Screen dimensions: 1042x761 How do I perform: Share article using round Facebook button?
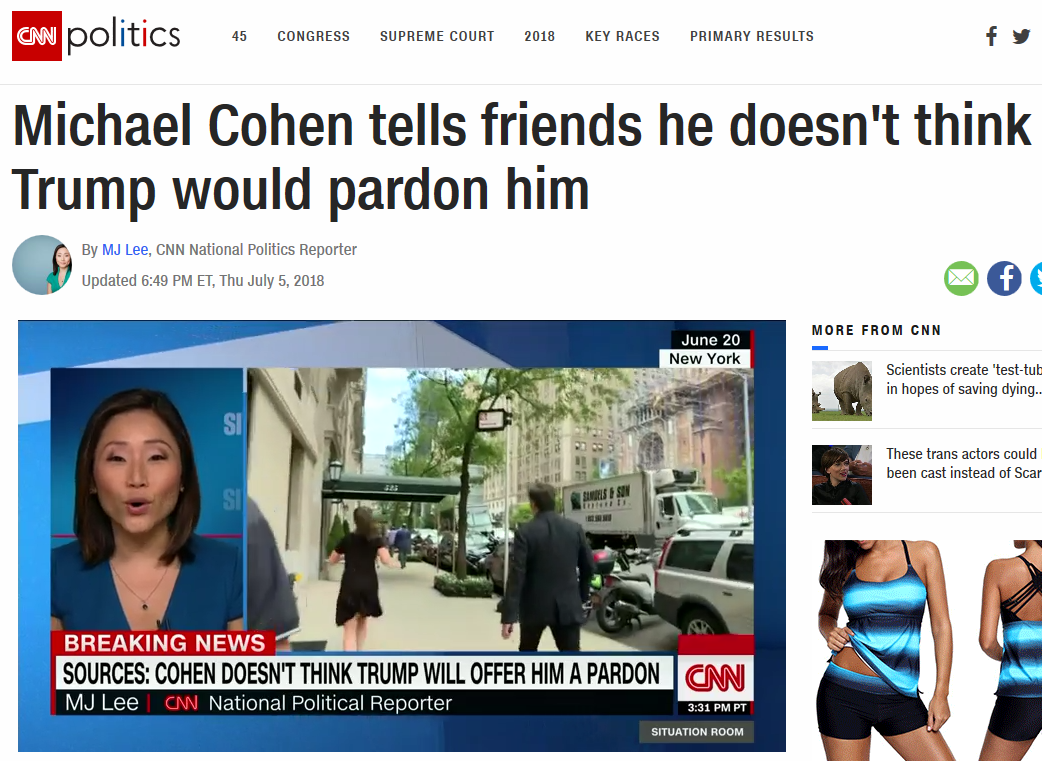coord(1004,278)
